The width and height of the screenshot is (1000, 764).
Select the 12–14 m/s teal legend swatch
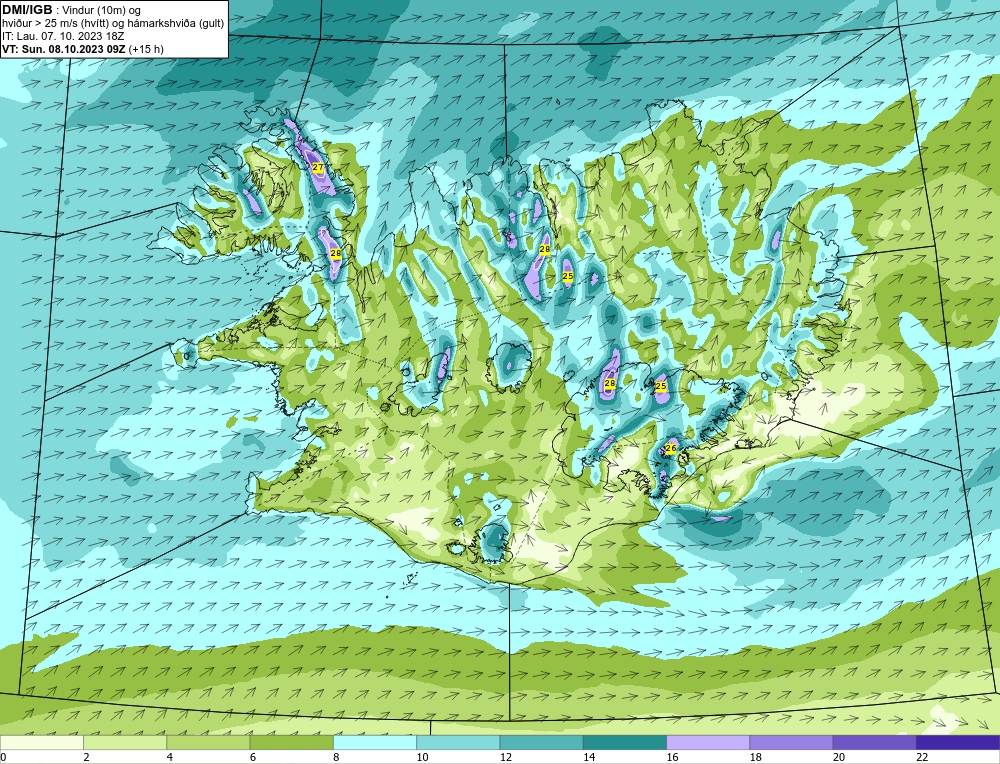[541, 742]
